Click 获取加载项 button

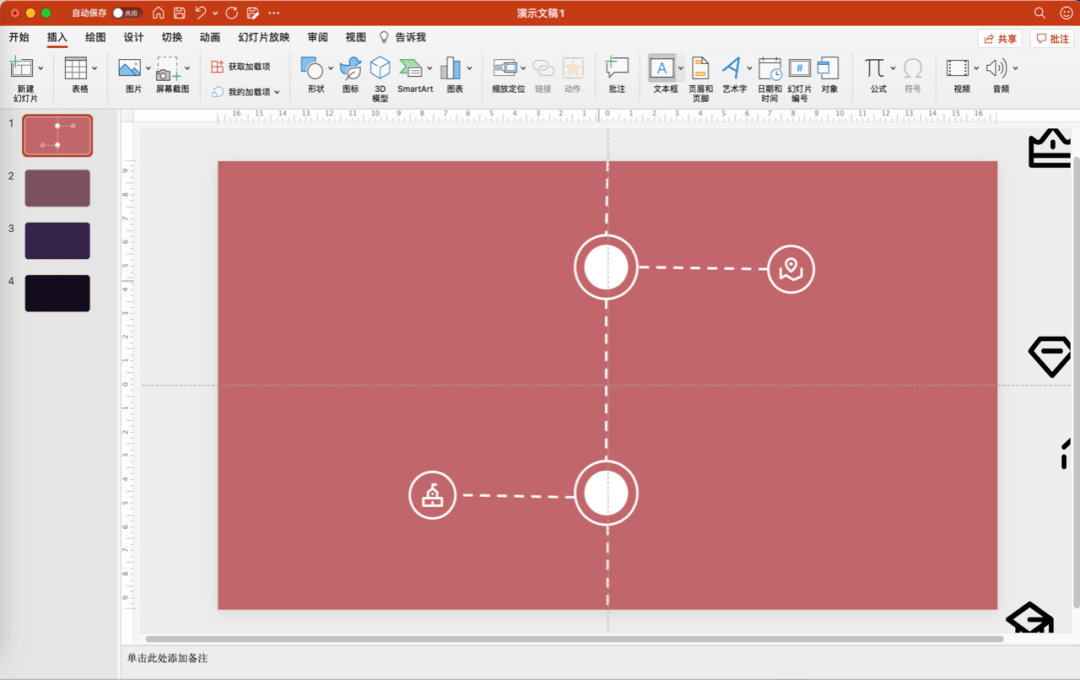[241, 66]
